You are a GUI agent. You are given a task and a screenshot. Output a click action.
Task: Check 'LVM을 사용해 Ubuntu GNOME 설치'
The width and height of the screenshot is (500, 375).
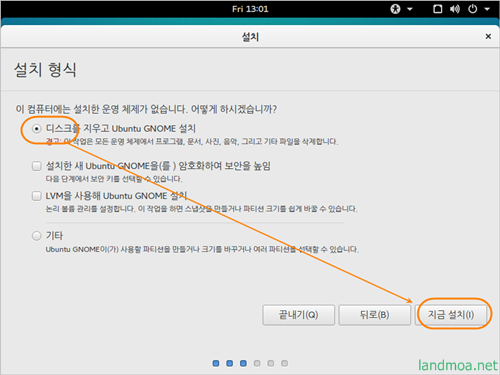pos(37,196)
